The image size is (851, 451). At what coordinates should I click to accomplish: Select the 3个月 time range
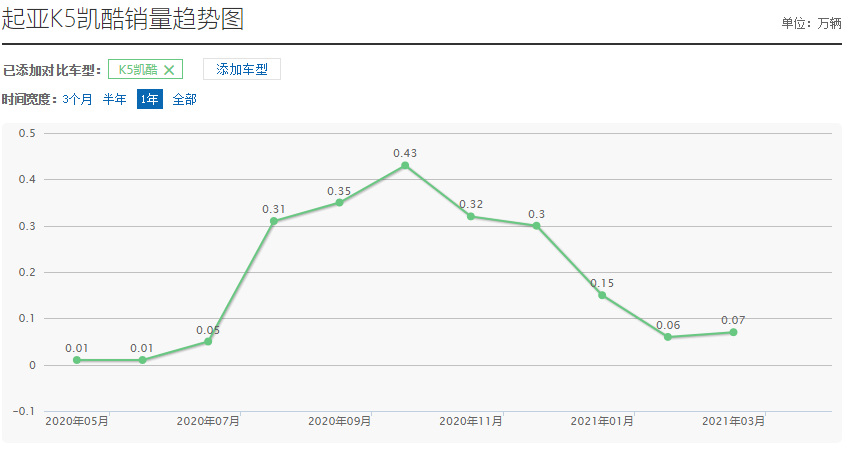[x=77, y=99]
